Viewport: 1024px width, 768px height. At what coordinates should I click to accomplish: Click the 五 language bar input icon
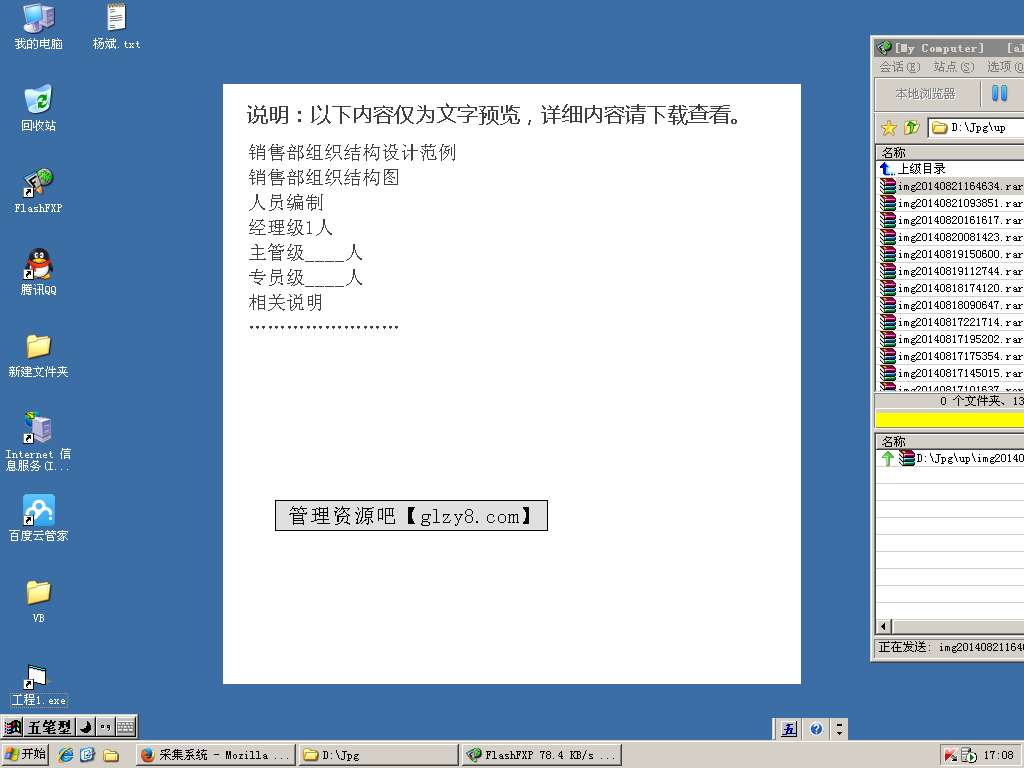click(x=790, y=729)
